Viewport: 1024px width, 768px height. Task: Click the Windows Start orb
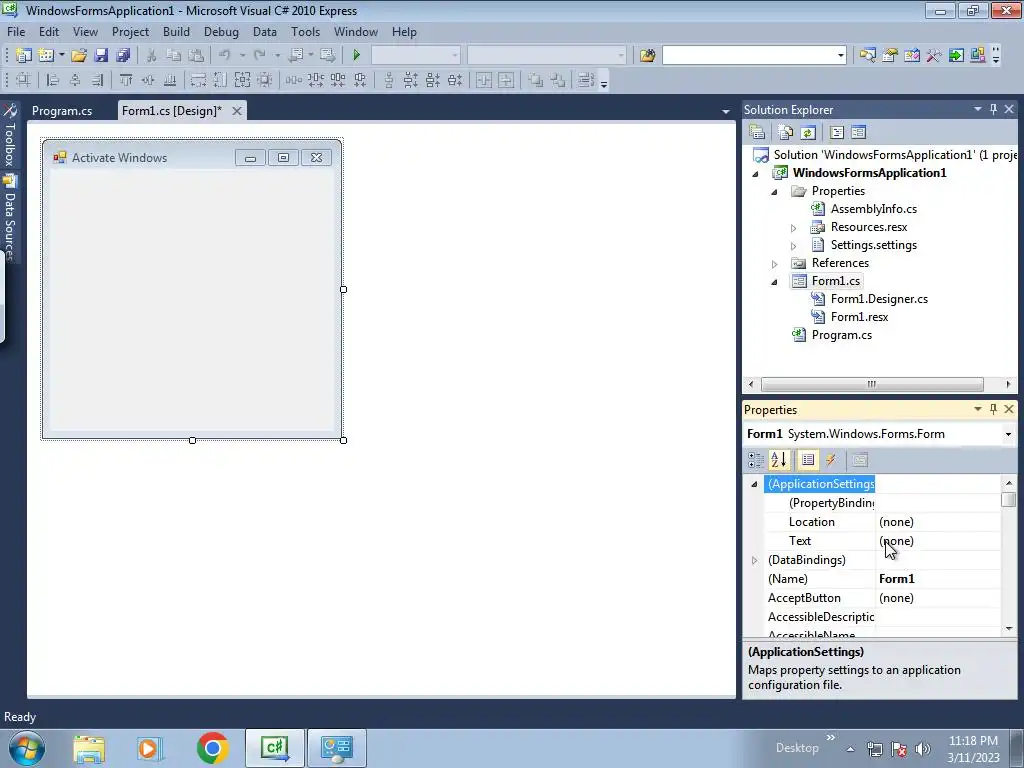(27, 748)
